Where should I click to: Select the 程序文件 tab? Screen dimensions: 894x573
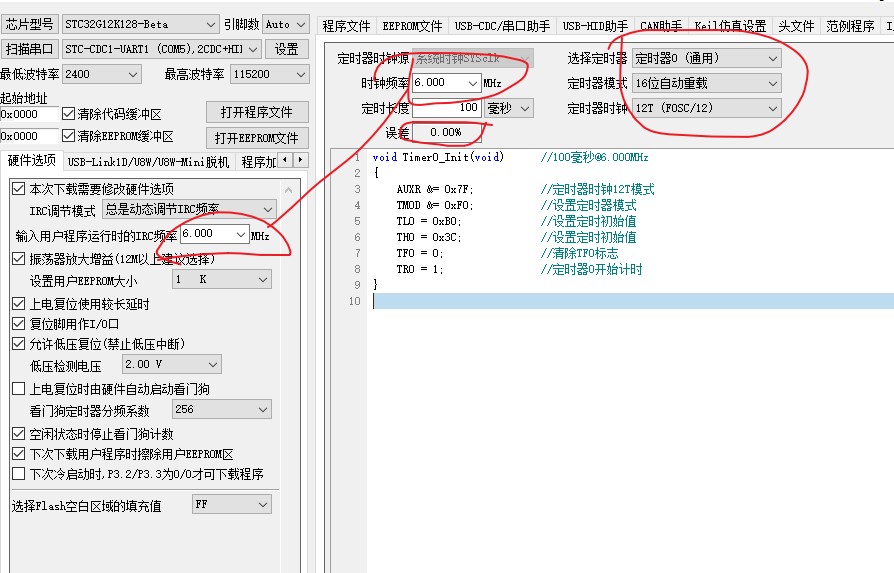point(346,26)
